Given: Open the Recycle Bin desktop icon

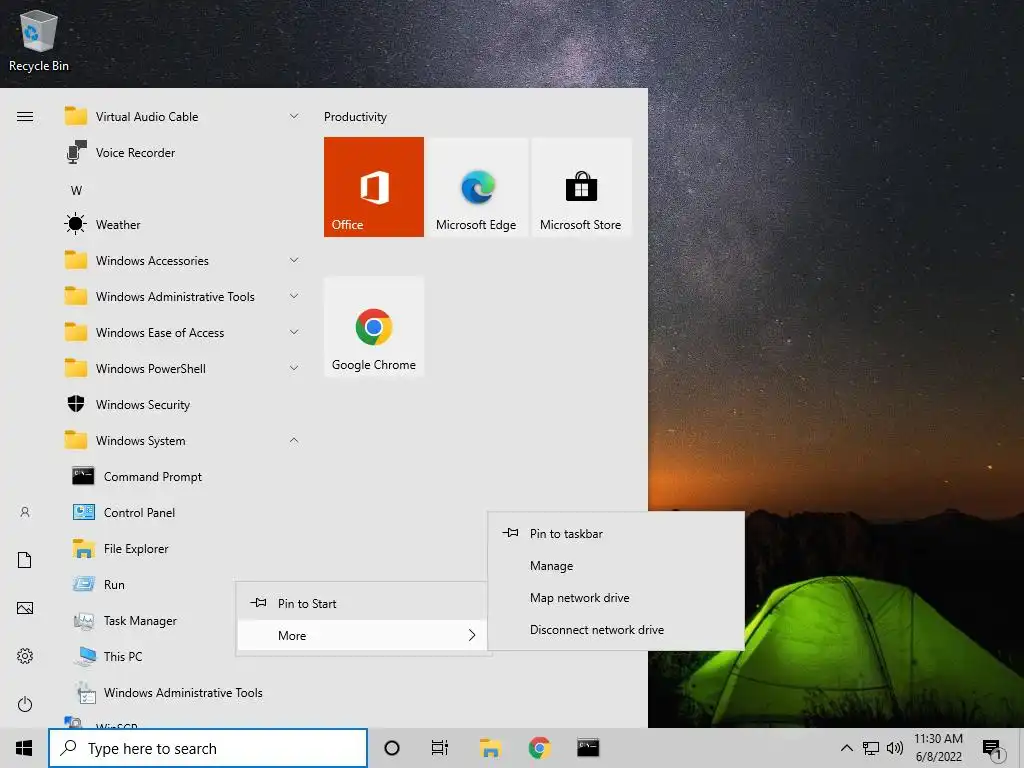Looking at the screenshot, I should 39,41.
